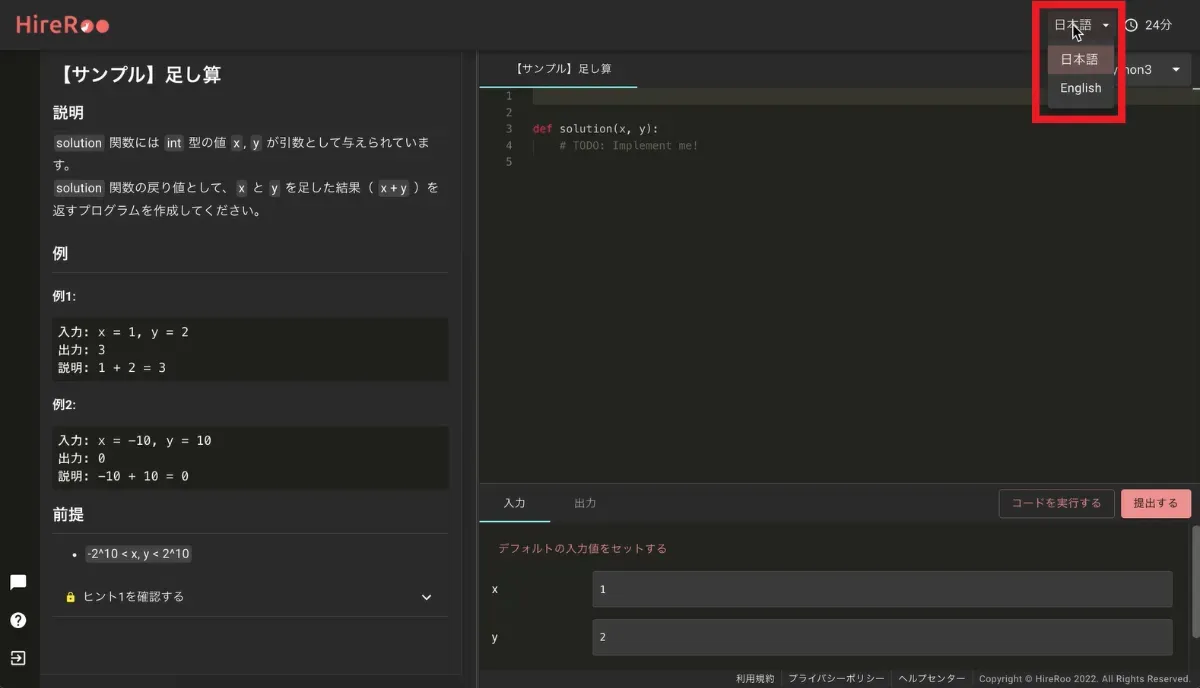Image resolution: width=1200 pixels, height=688 pixels.
Task: Click the 説明: 1 + 2 = 3 line
Action: point(112,368)
